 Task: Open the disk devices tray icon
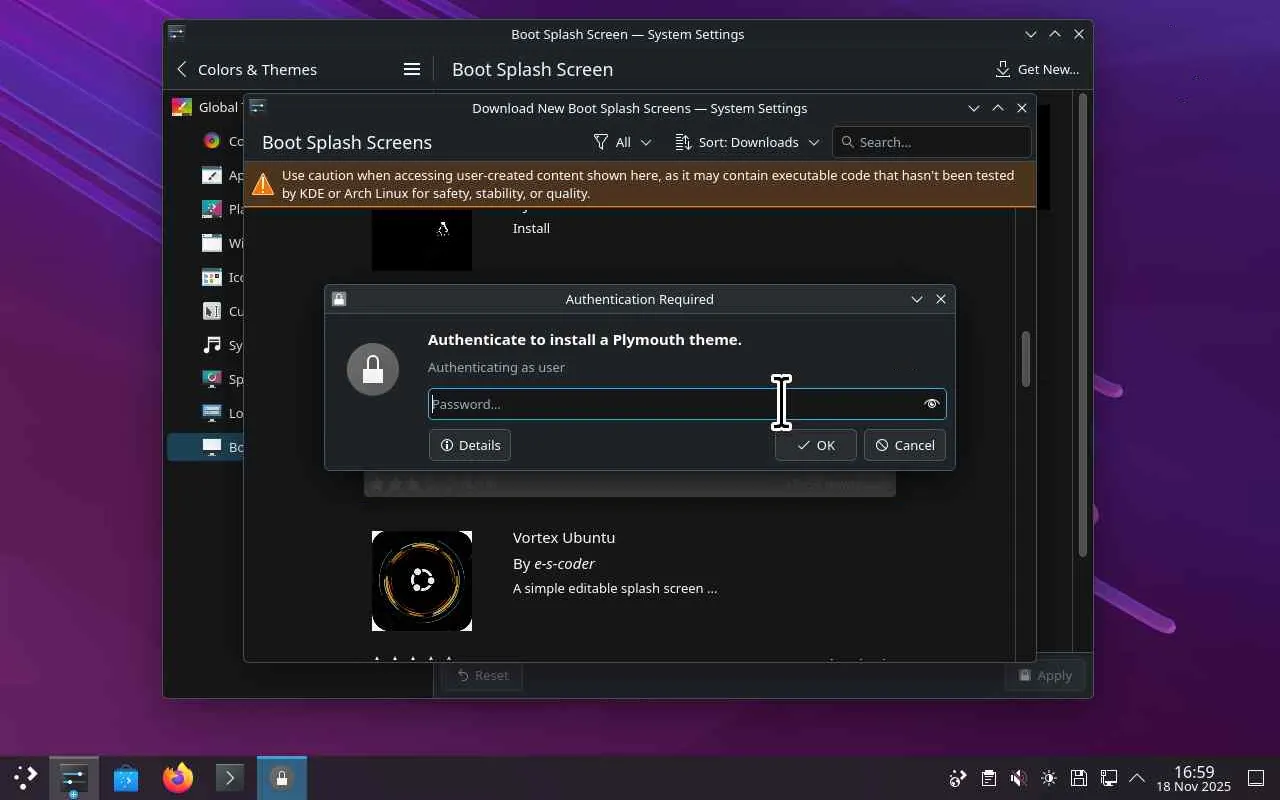pos(1078,778)
